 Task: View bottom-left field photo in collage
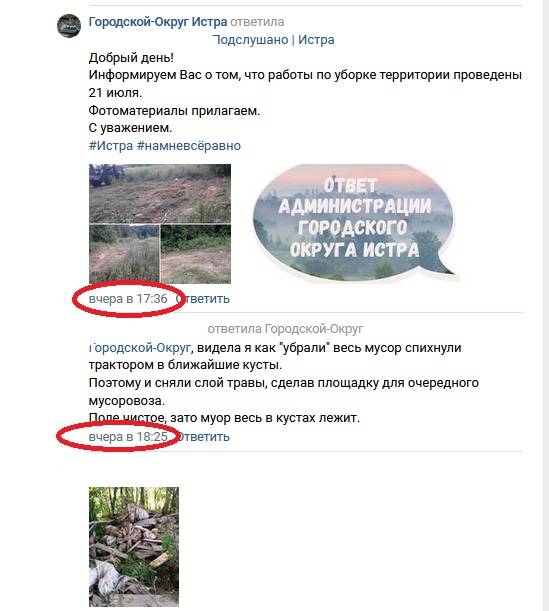[x=124, y=254]
